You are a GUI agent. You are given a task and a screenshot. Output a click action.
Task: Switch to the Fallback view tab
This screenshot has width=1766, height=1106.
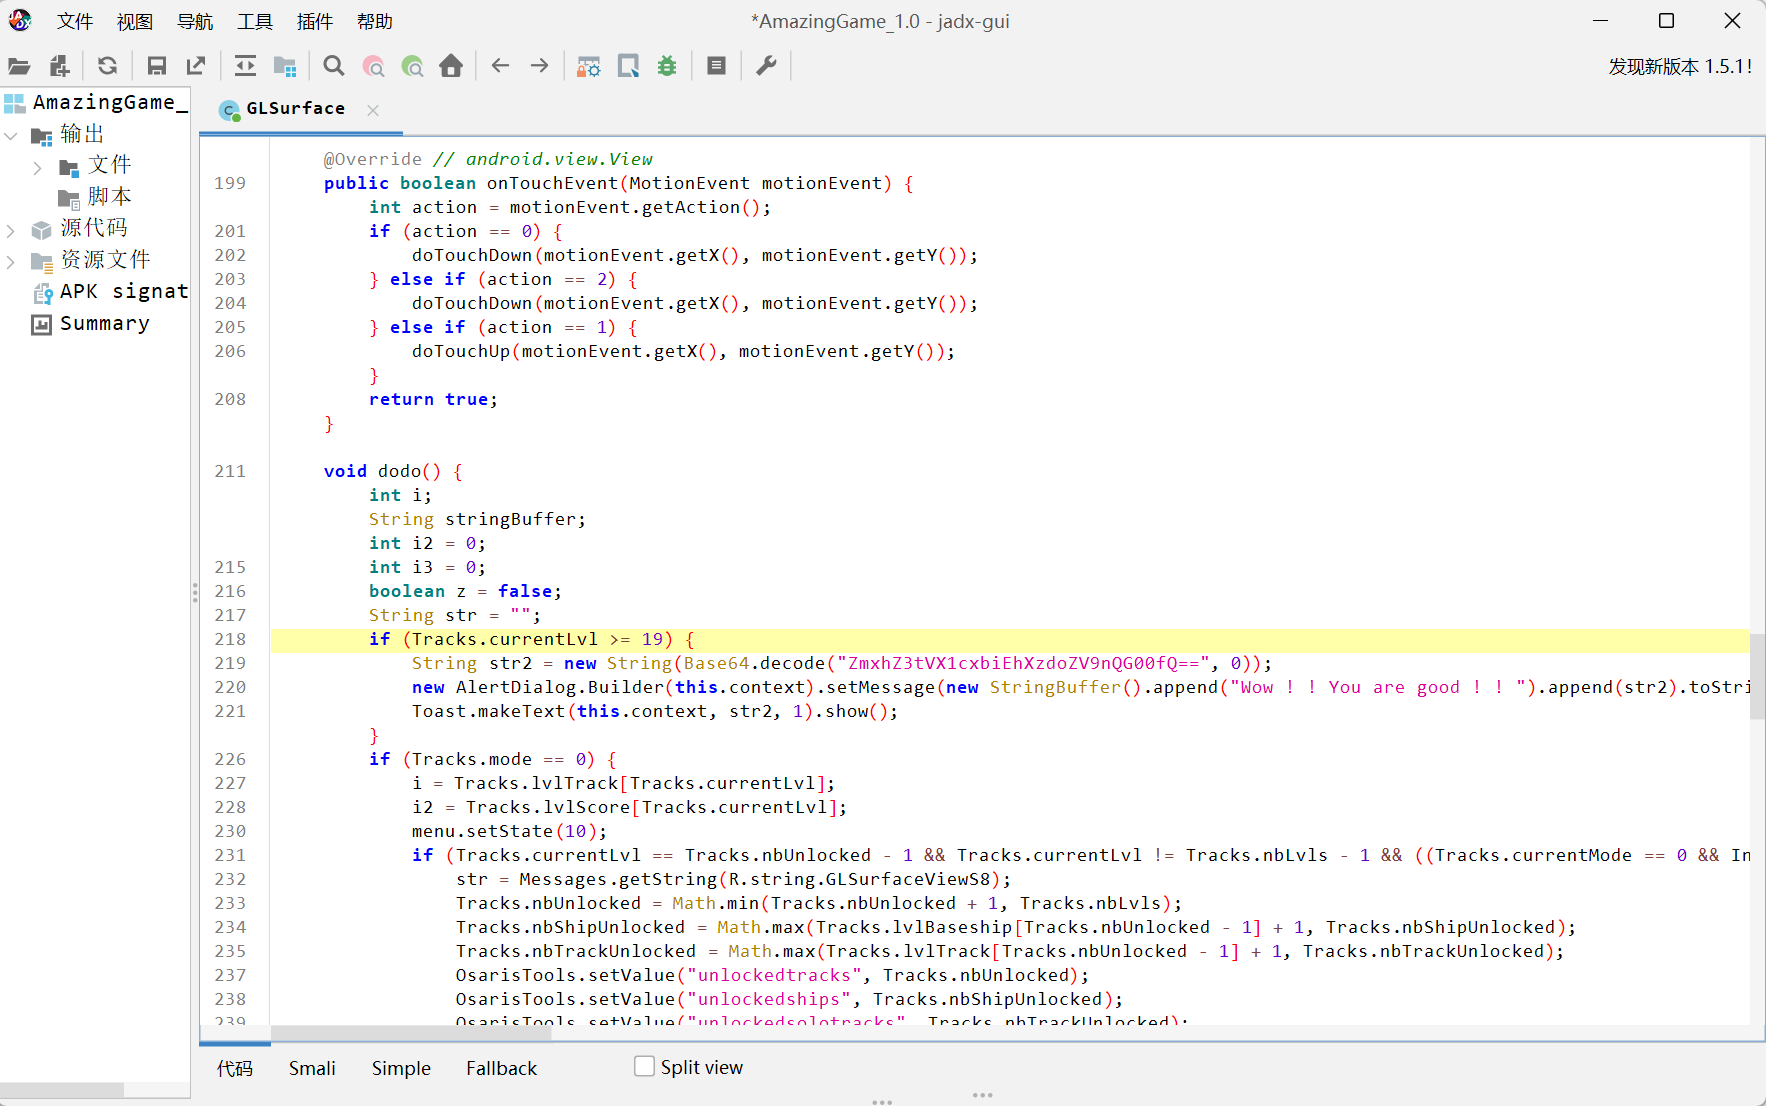click(x=501, y=1068)
